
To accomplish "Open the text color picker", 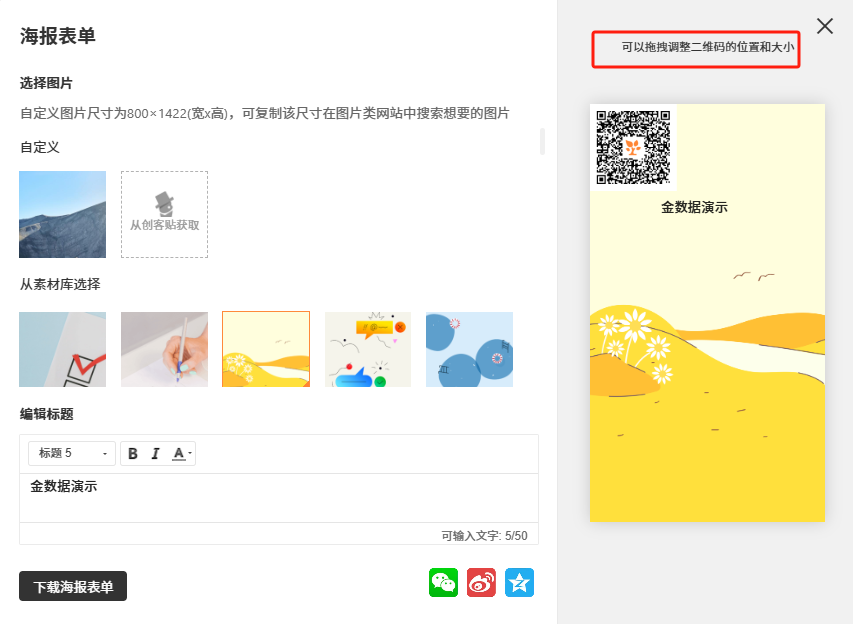I will pos(181,454).
